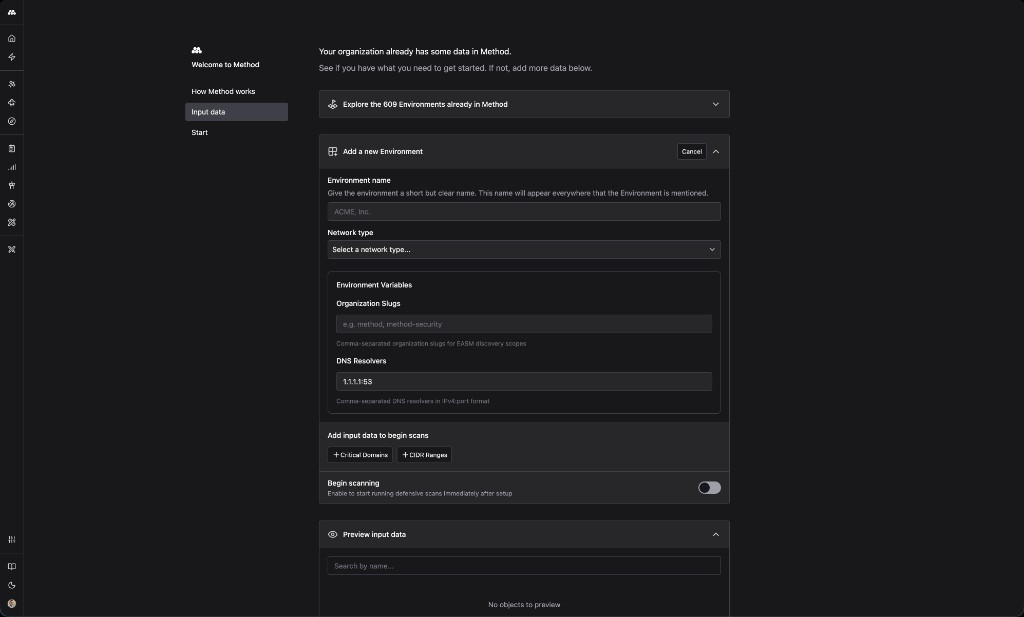Viewport: 1024px width, 617px height.
Task: Click the Search by name field
Action: pyautogui.click(x=524, y=566)
